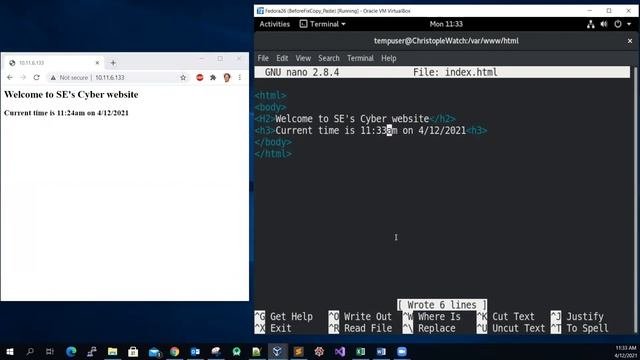640x360 pixels.
Task: Open GNOME Activities overview
Action: 274,24
